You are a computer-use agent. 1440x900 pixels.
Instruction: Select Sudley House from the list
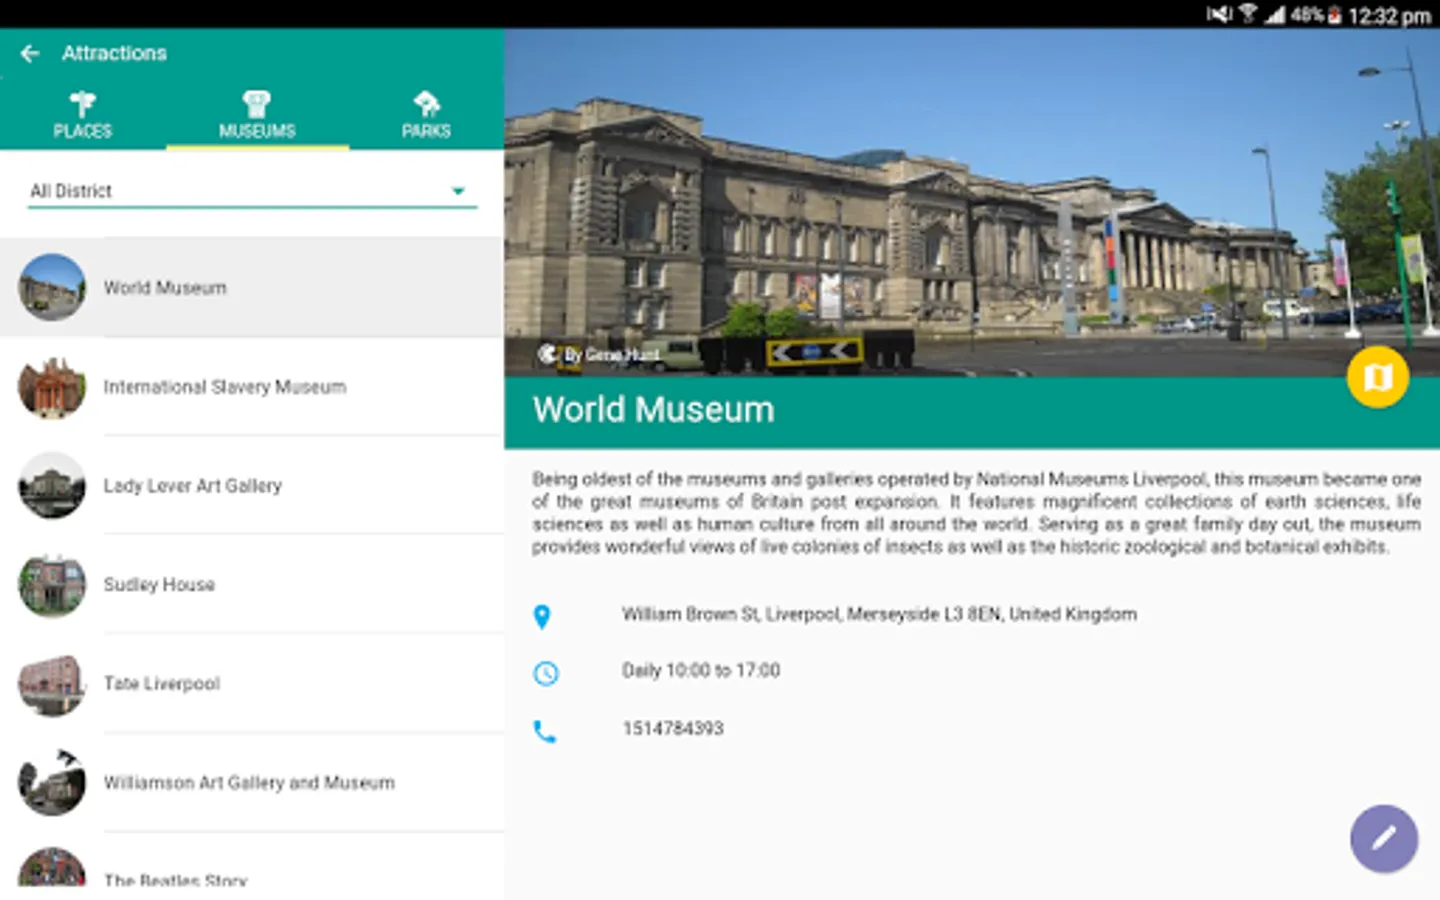coord(252,585)
